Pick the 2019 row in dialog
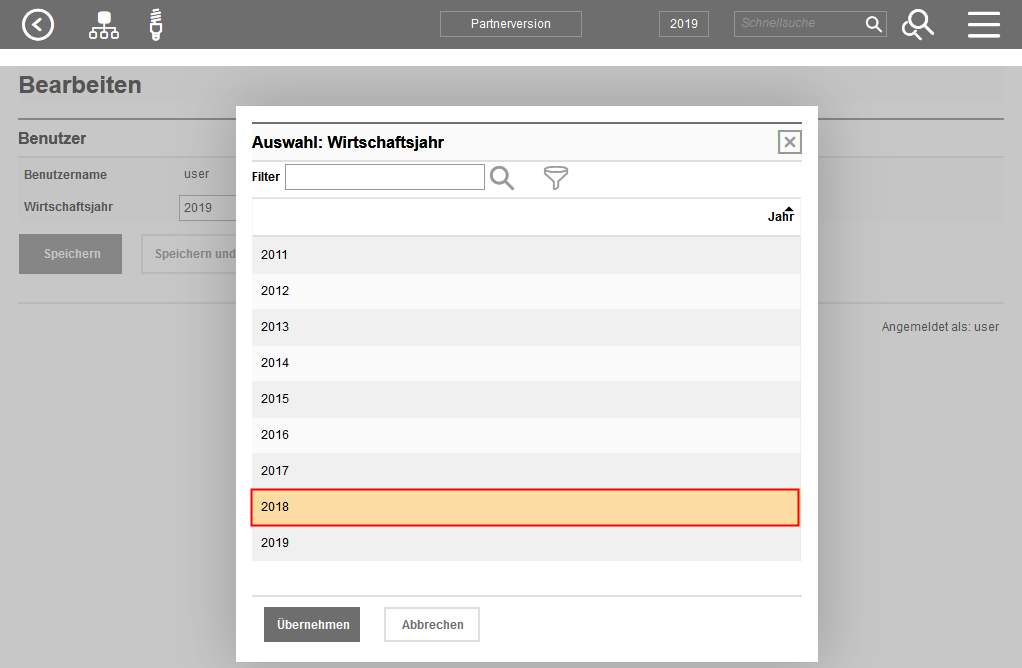This screenshot has width=1022, height=668. (x=525, y=543)
